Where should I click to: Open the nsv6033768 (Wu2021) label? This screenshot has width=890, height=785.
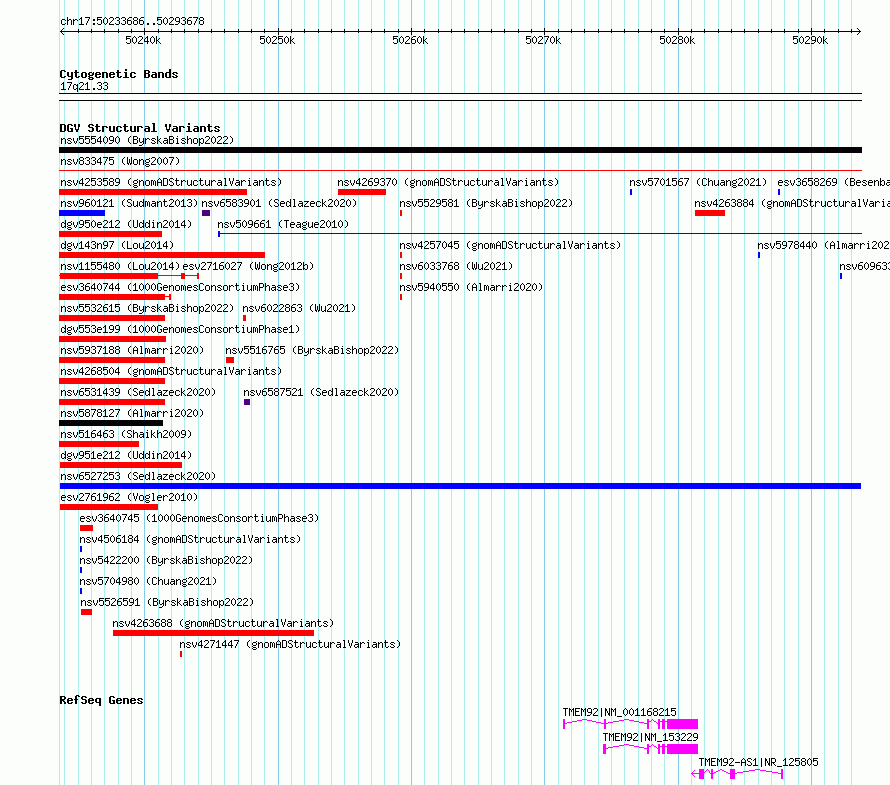[x=456, y=266]
